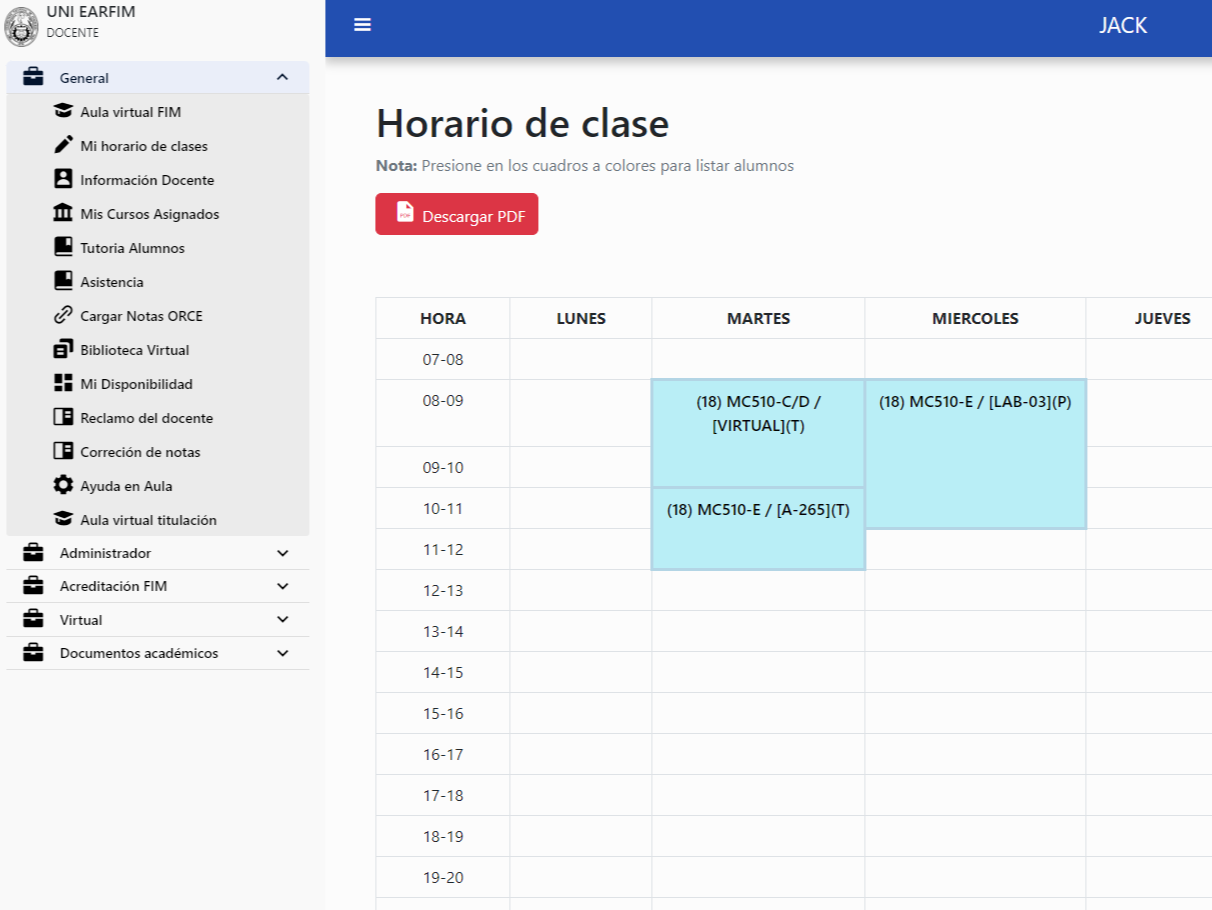Expand the Virtual section

(283, 620)
